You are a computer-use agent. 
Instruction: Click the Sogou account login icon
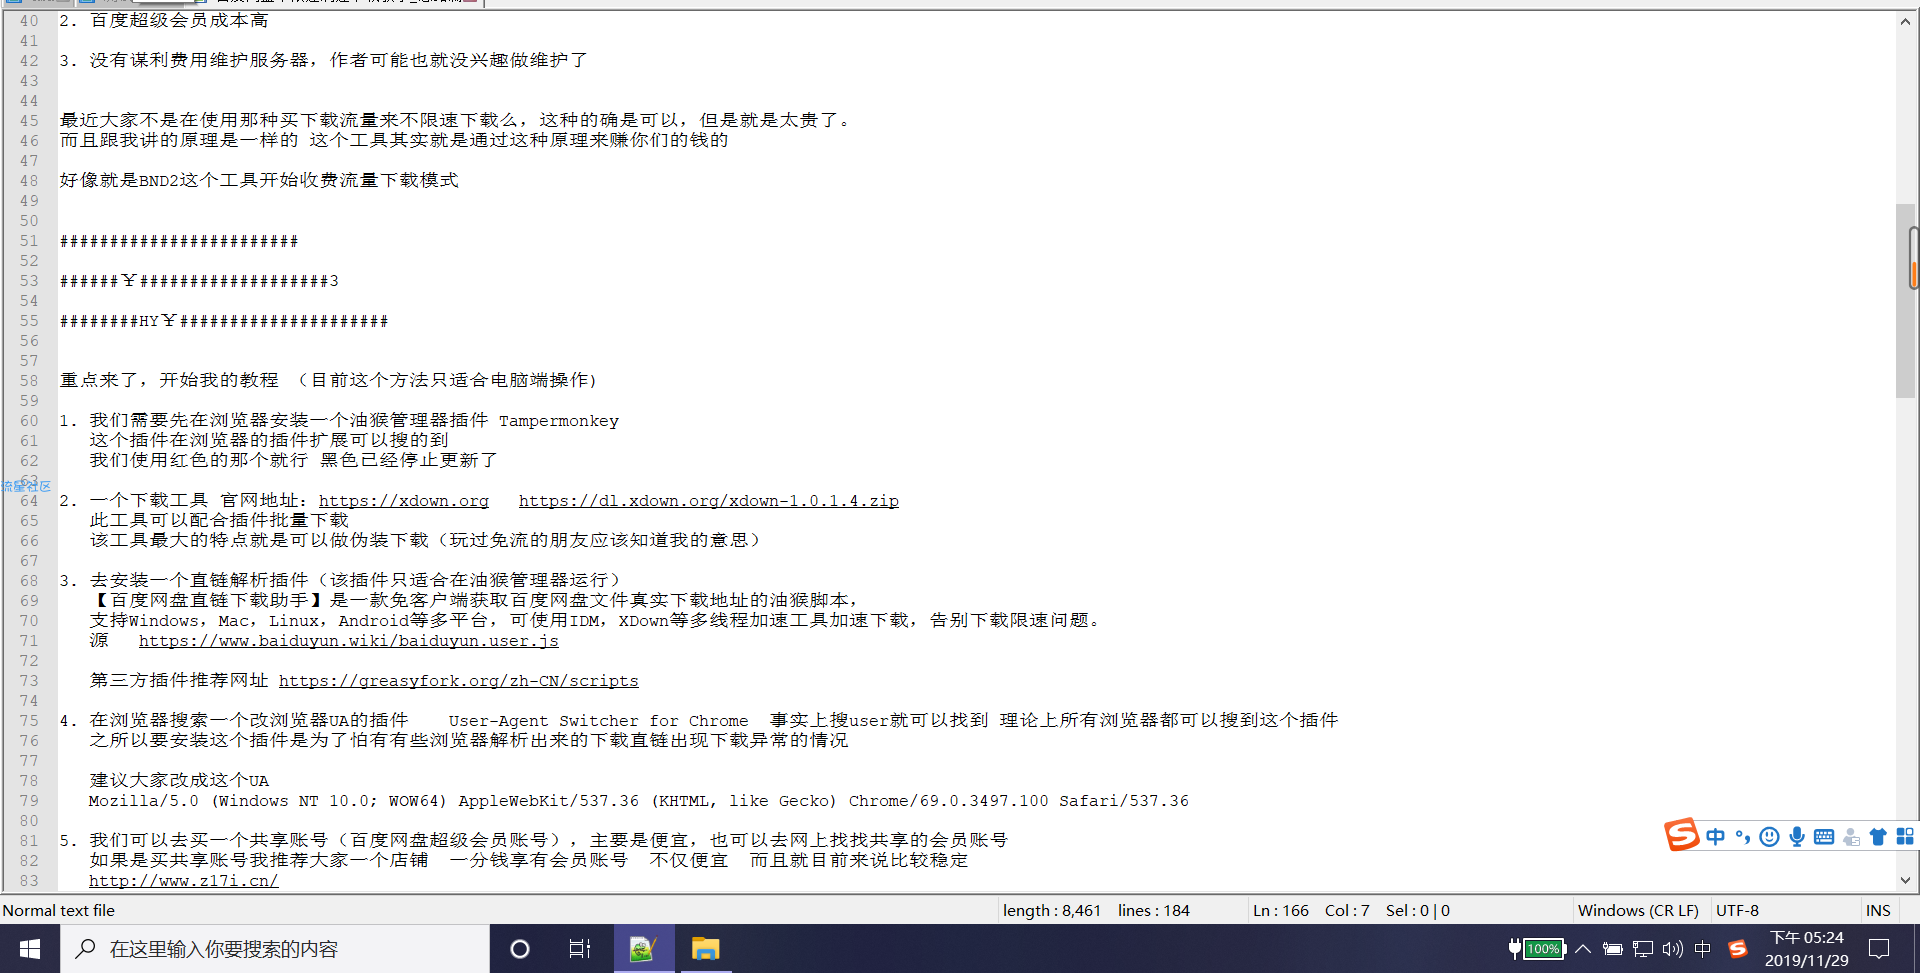click(x=1852, y=837)
